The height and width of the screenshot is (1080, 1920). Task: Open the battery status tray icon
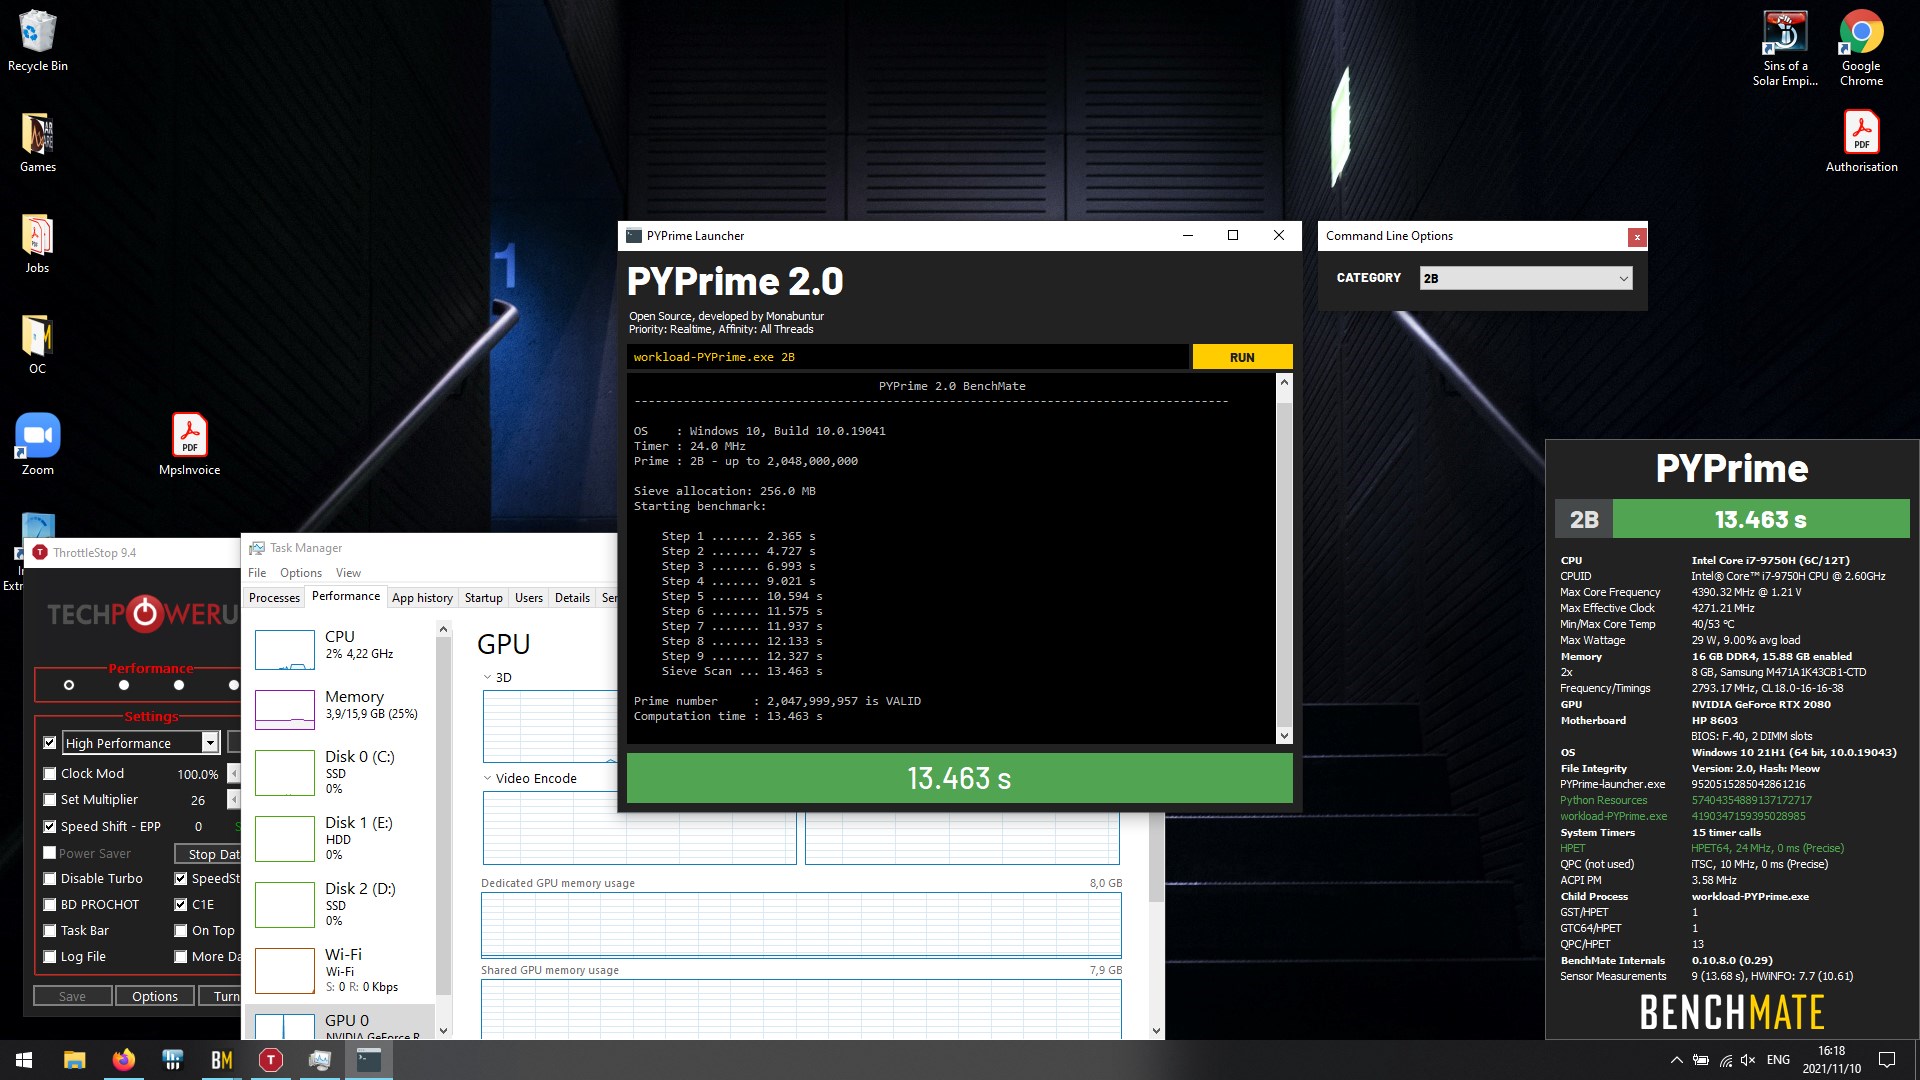(1701, 1060)
